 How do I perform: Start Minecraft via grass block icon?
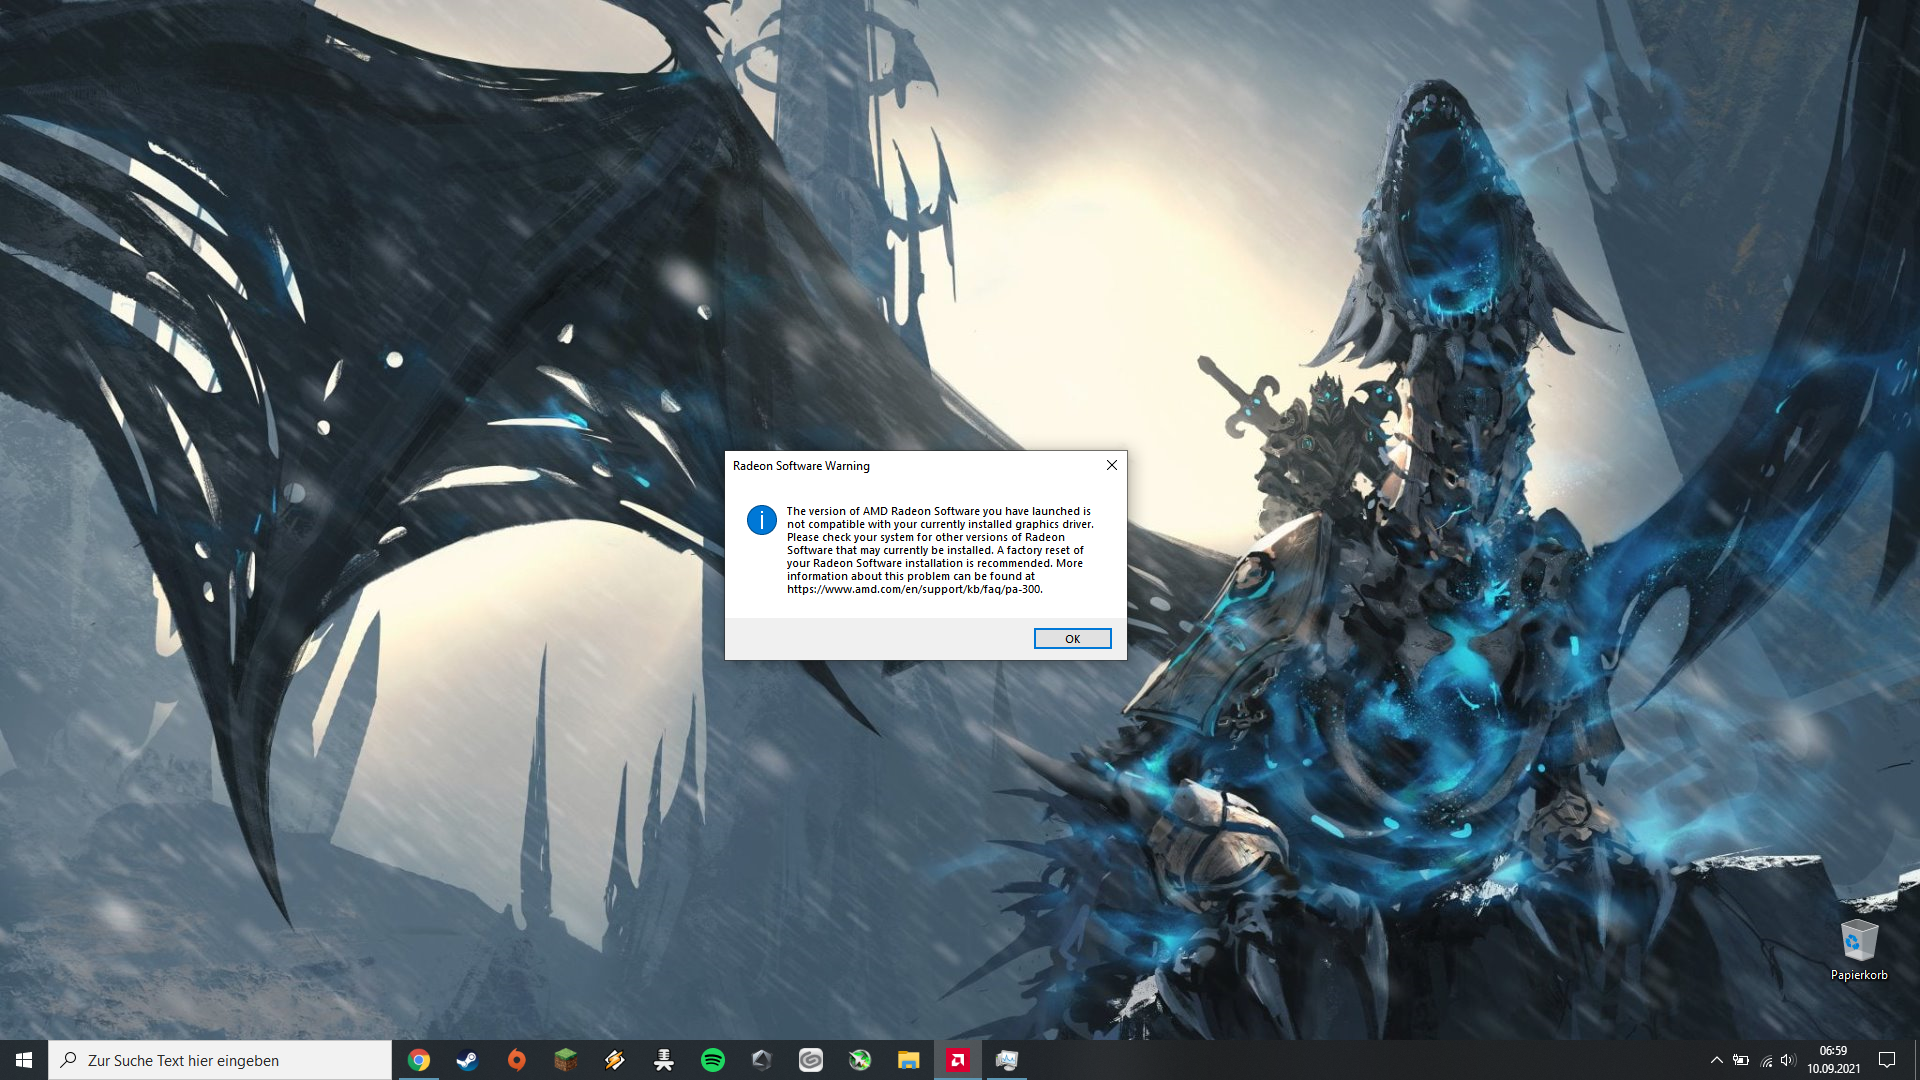565,1060
